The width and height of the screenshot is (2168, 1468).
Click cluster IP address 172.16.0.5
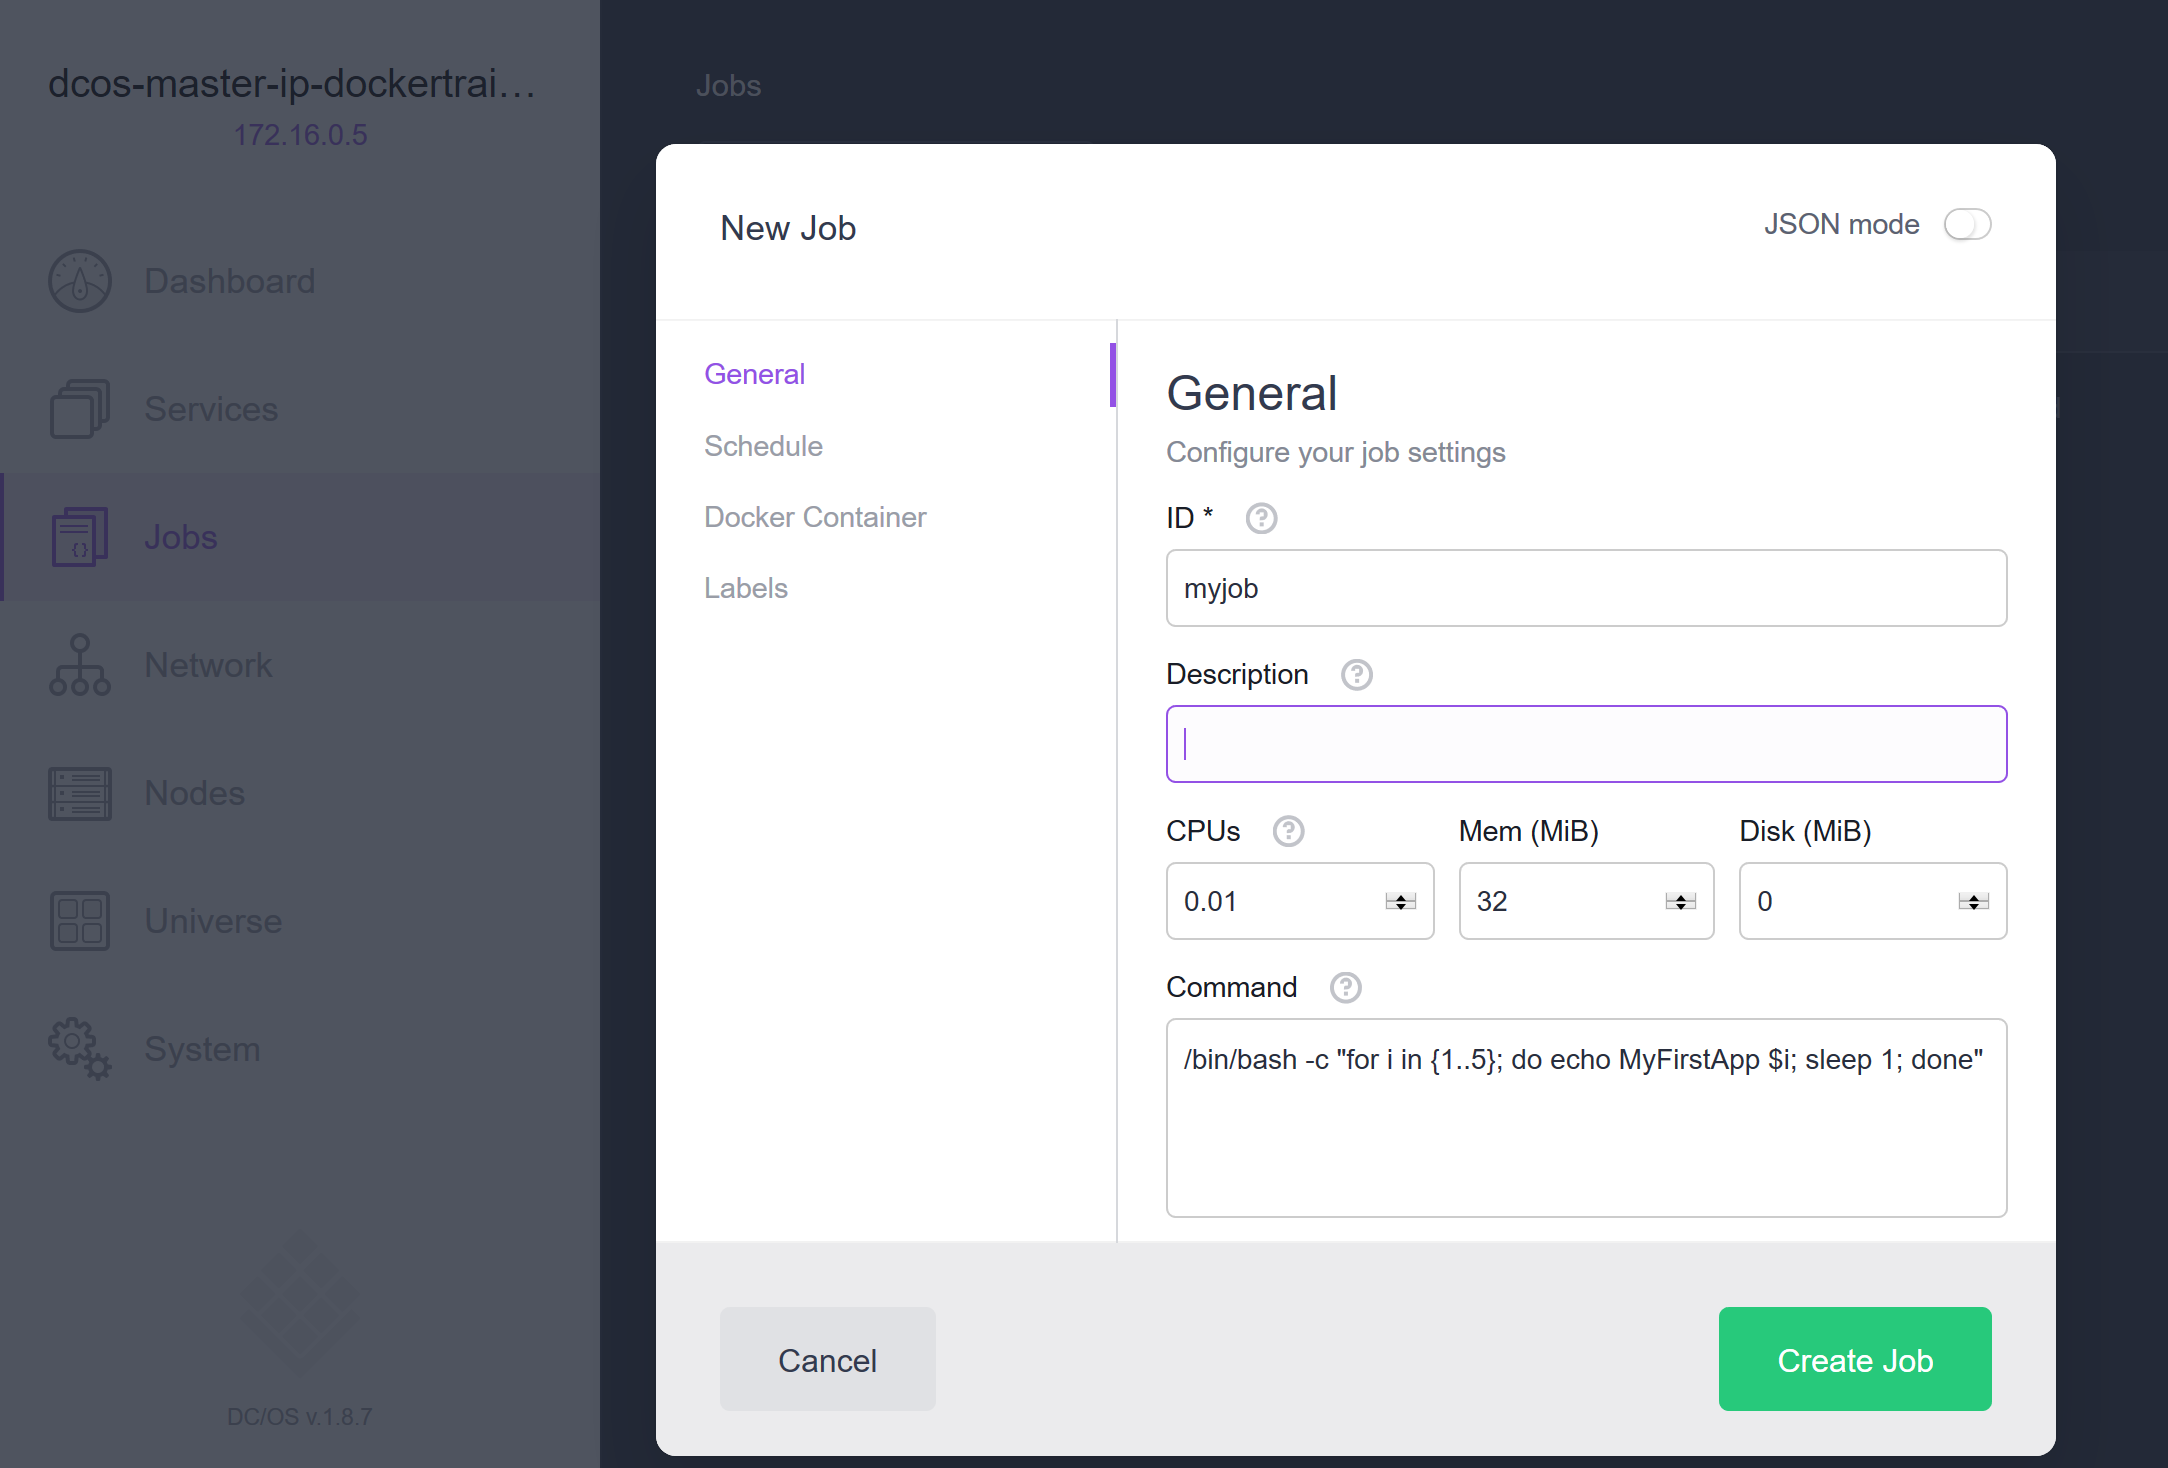(x=300, y=135)
